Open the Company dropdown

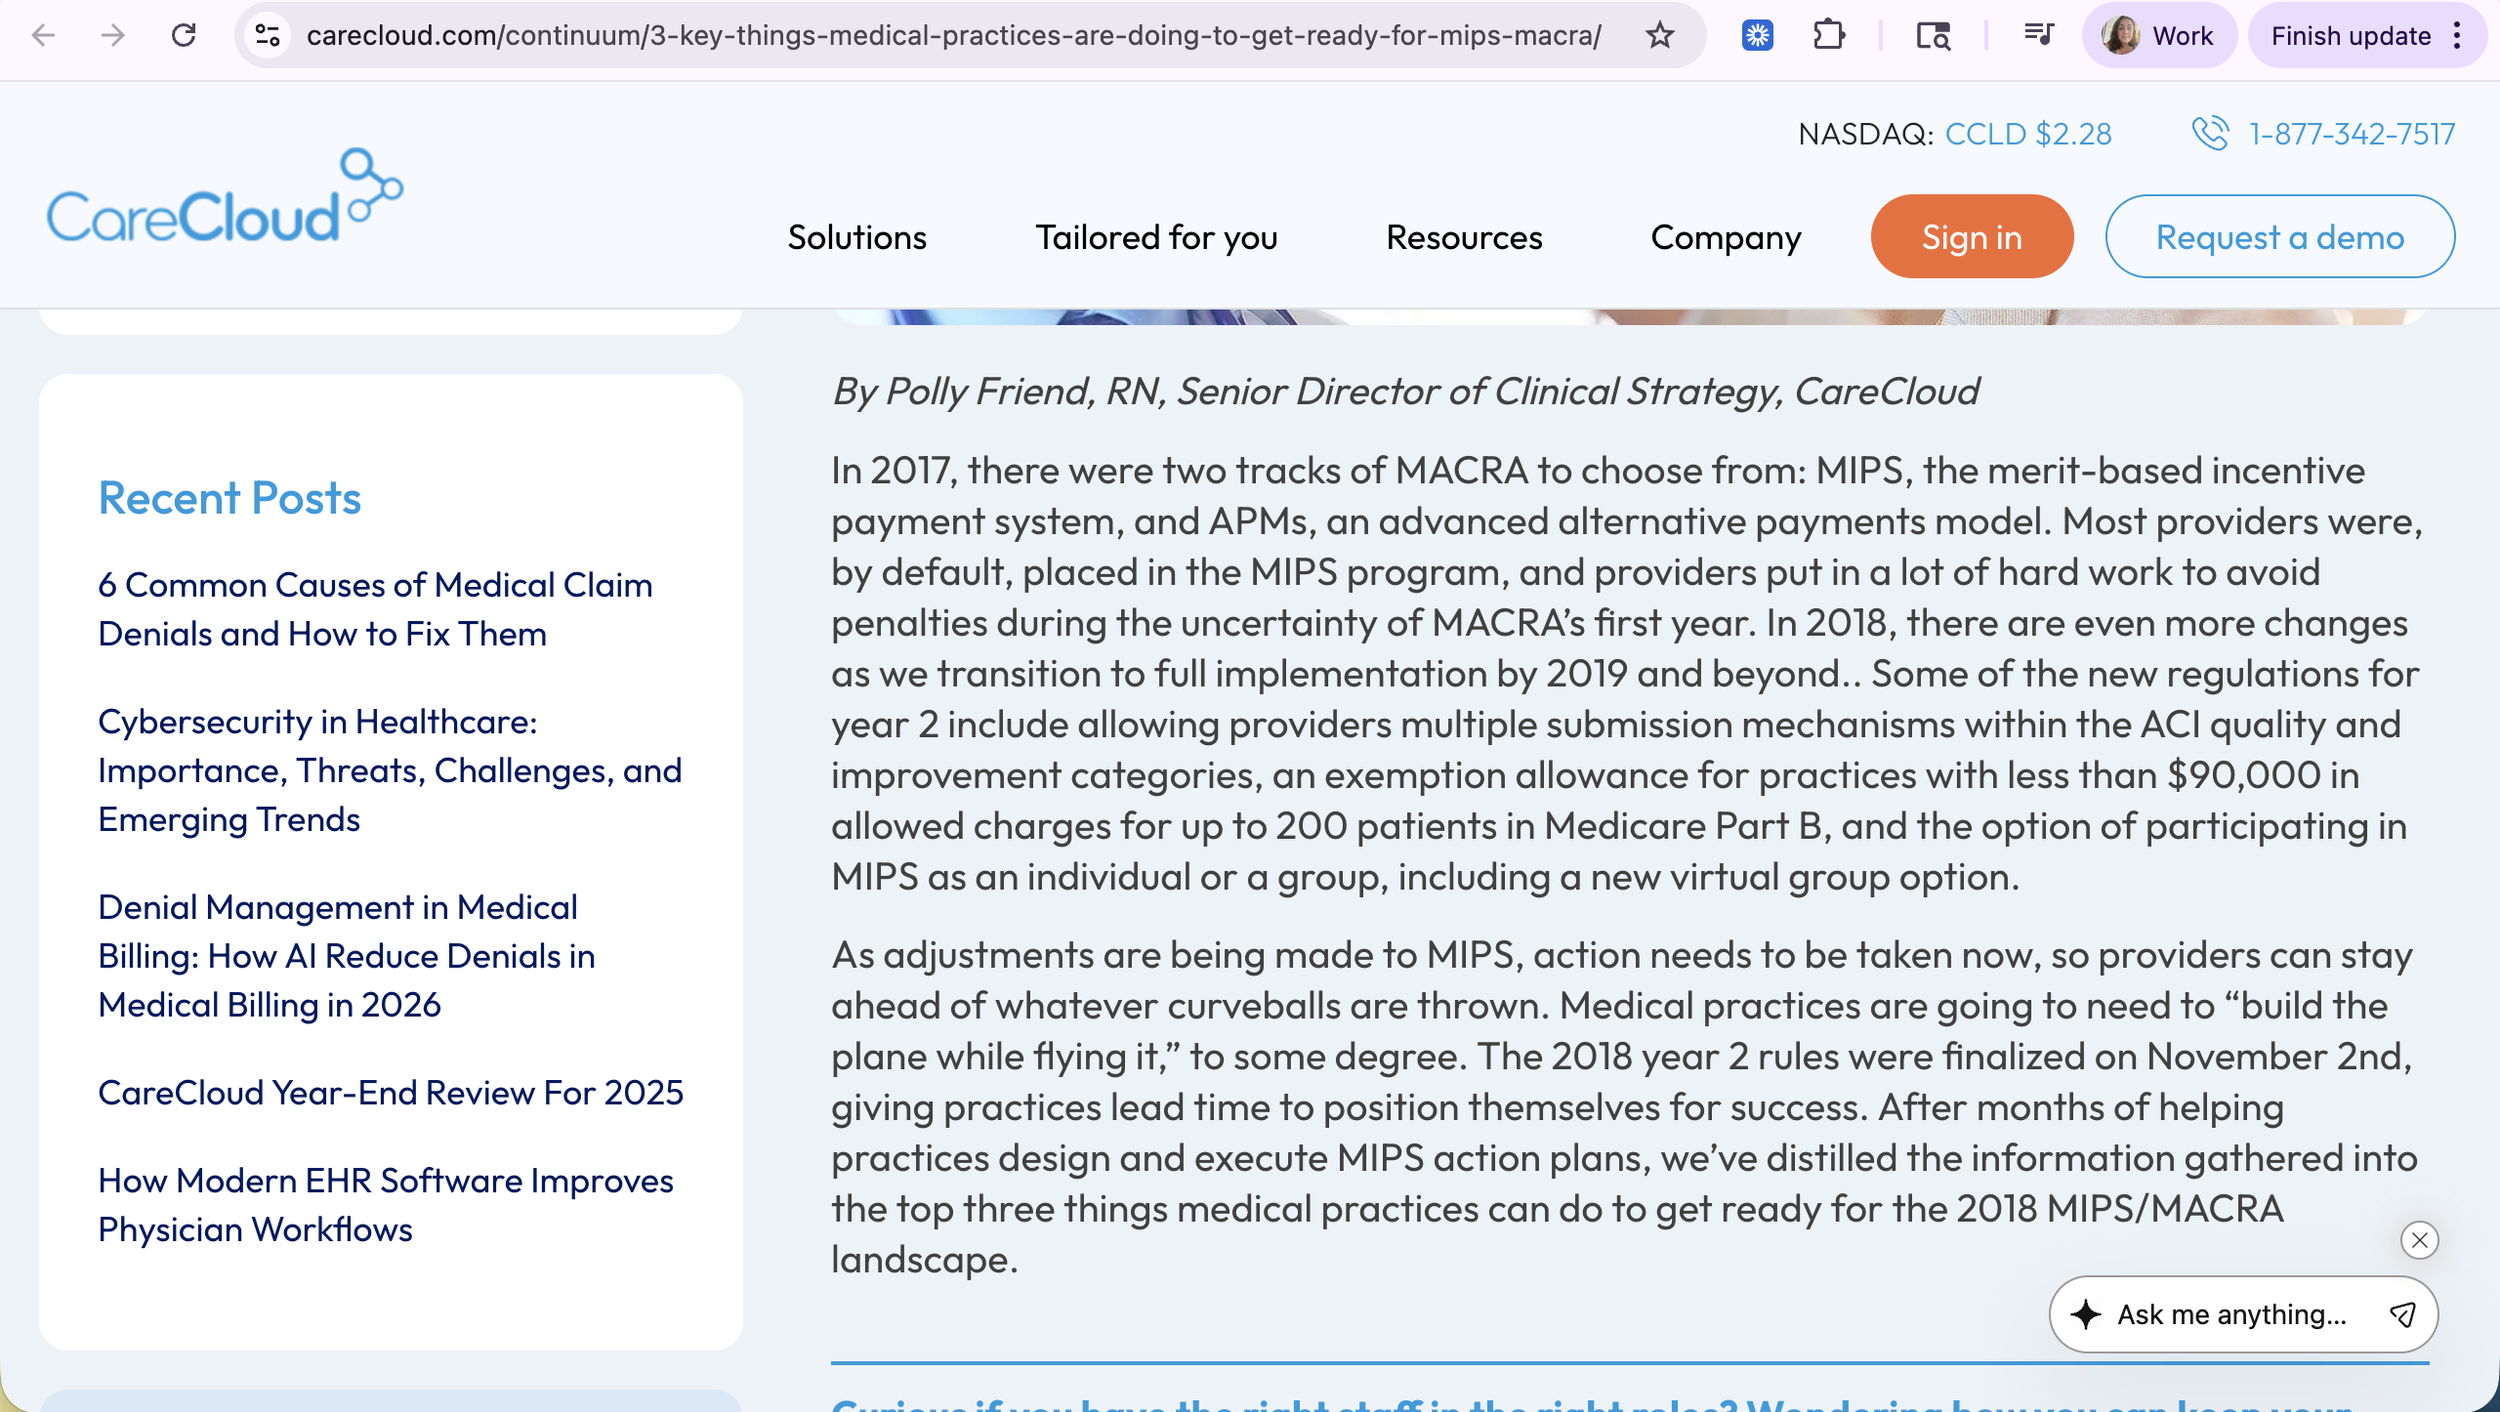pos(1724,237)
